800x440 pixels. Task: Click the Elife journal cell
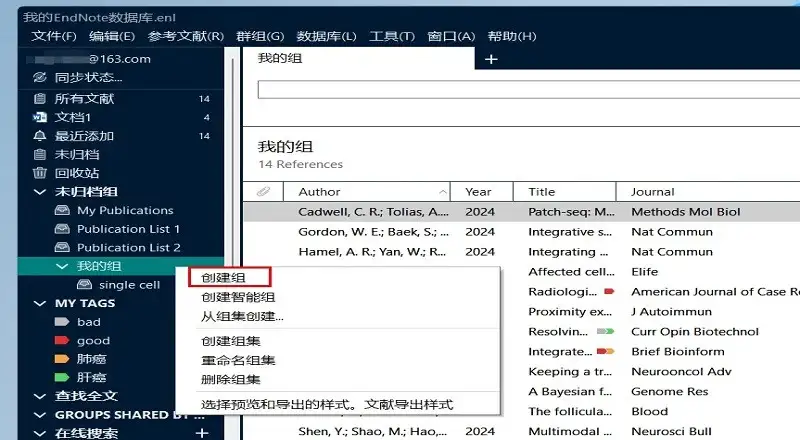tap(645, 272)
